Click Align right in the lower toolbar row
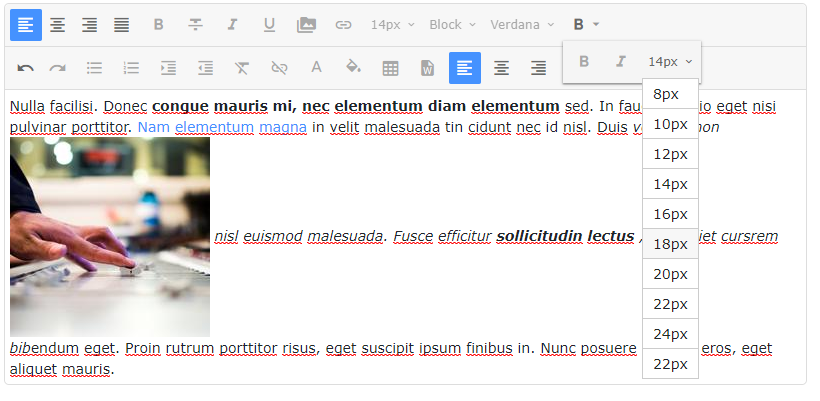Screen dimensions: 820x401 (x=539, y=68)
